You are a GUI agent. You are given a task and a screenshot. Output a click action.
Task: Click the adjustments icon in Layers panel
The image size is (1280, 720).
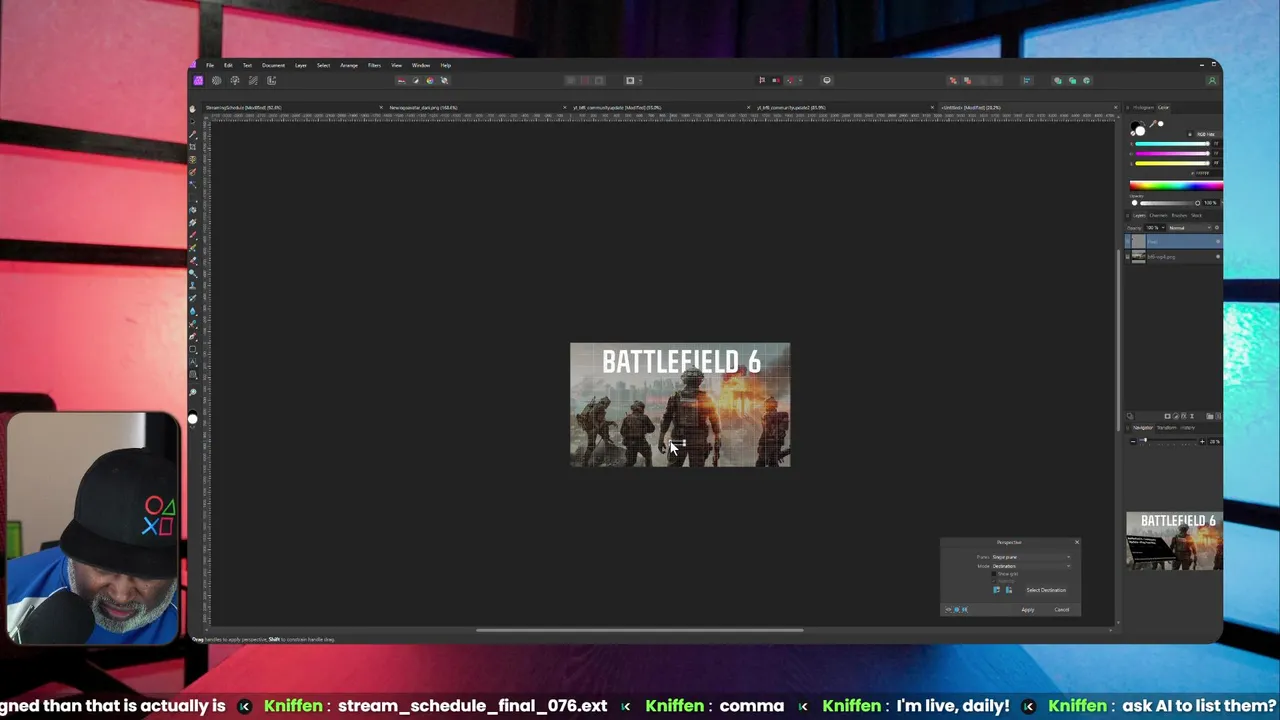1175,416
